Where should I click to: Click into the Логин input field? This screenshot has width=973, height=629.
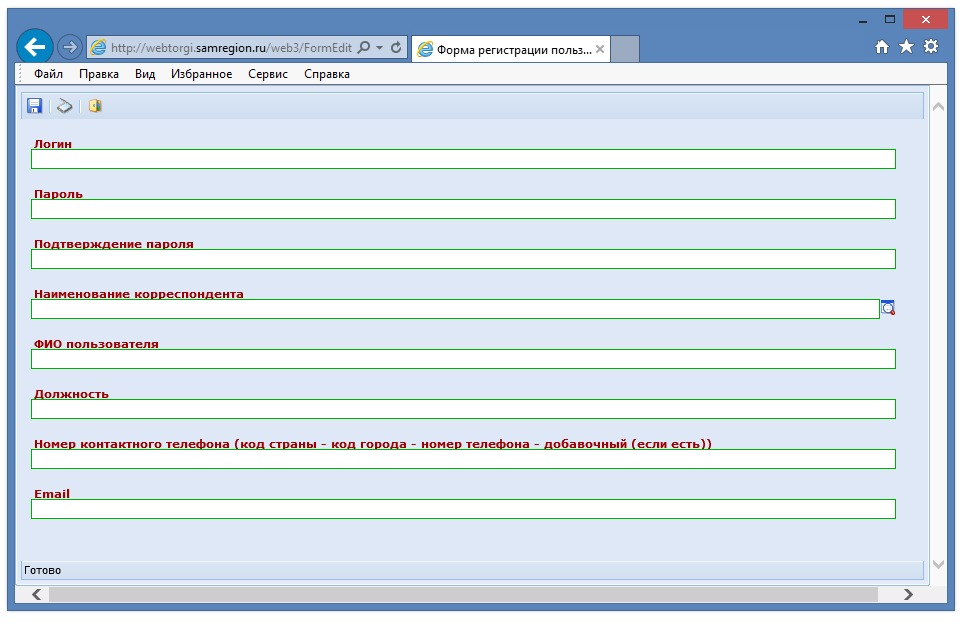pyautogui.click(x=463, y=159)
